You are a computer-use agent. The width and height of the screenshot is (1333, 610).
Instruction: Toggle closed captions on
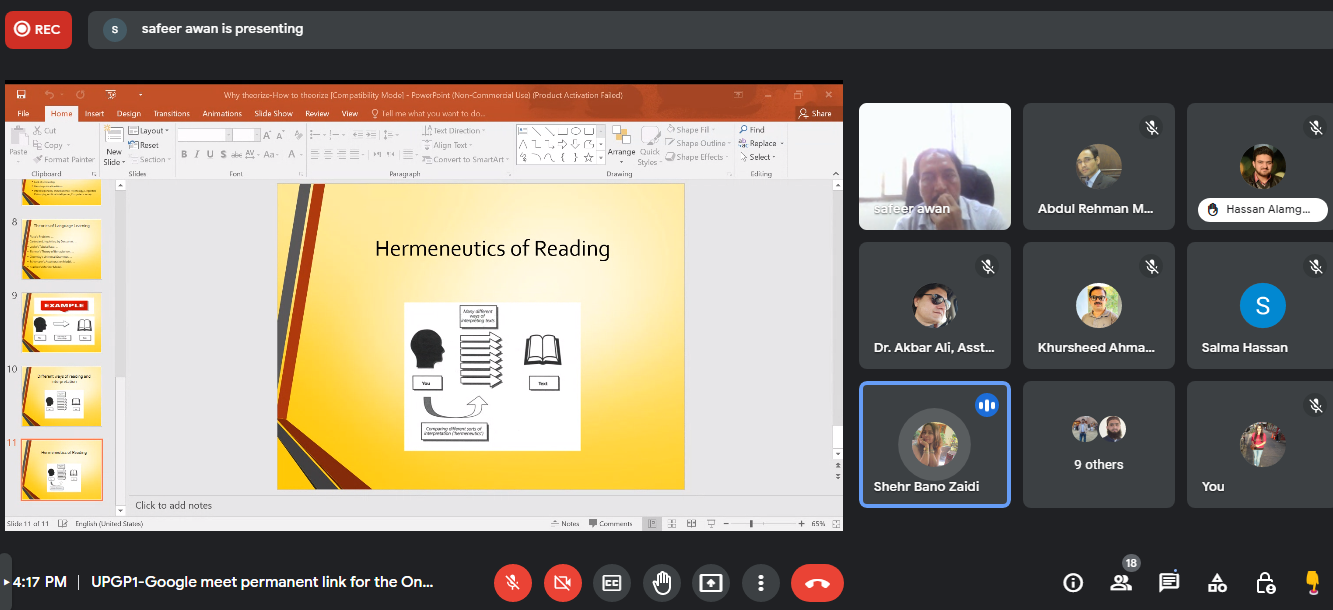[x=611, y=583]
